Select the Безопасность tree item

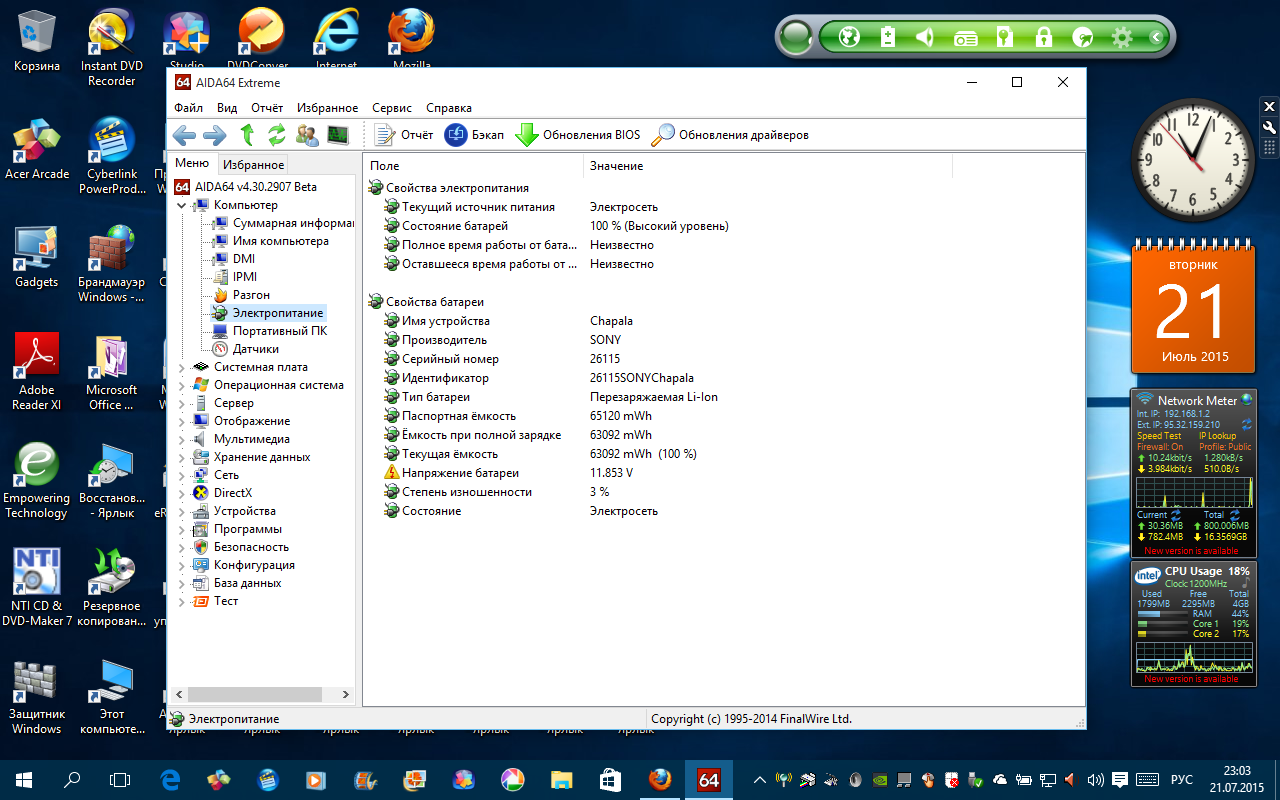(x=241, y=547)
